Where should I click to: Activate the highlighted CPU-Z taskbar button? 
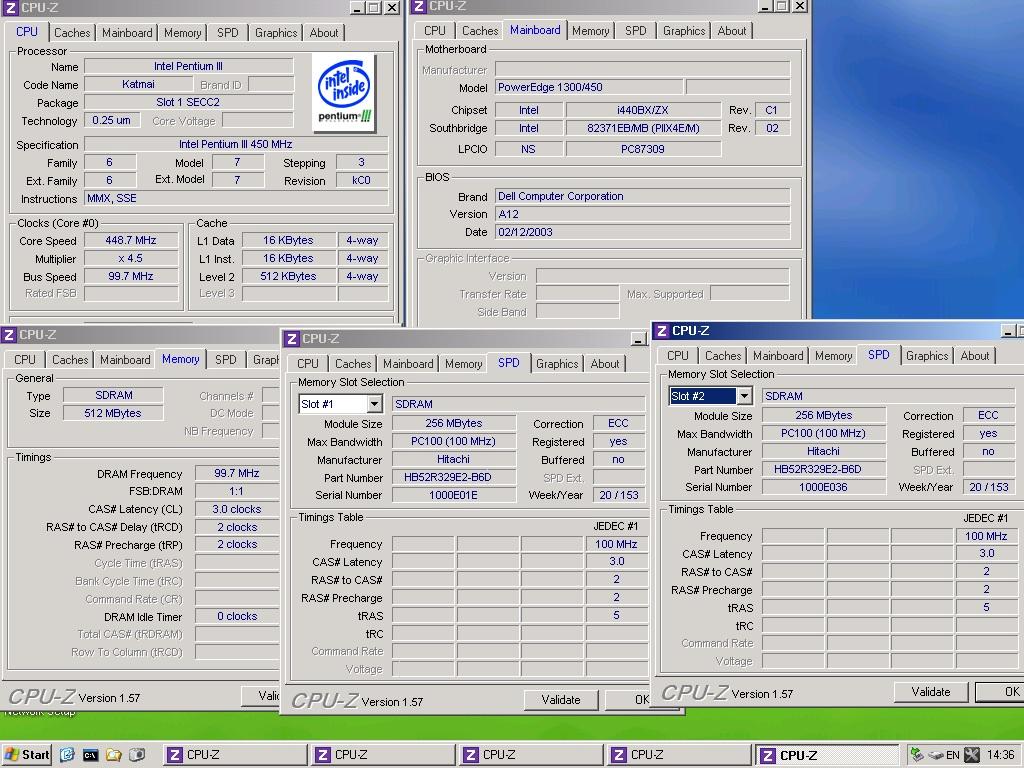pyautogui.click(x=828, y=755)
